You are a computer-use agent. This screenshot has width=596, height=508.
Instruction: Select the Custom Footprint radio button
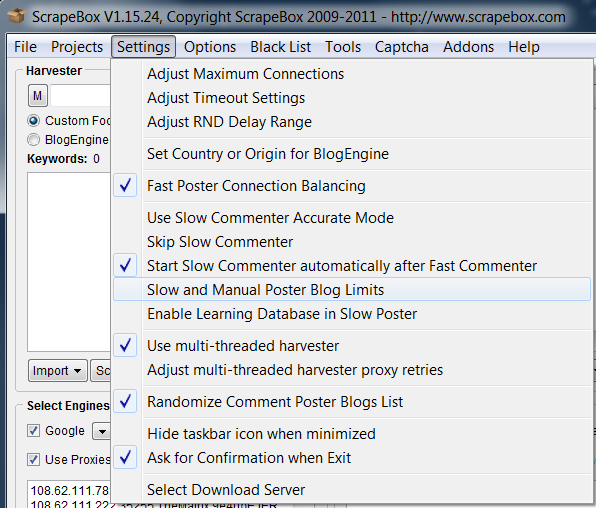click(x=33, y=121)
